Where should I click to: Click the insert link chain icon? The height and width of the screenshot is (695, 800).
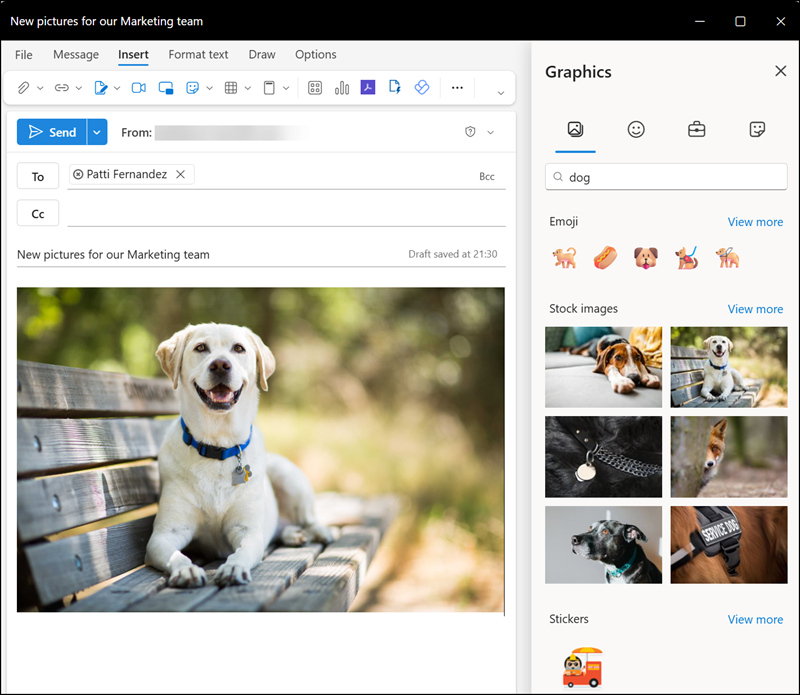click(x=62, y=88)
